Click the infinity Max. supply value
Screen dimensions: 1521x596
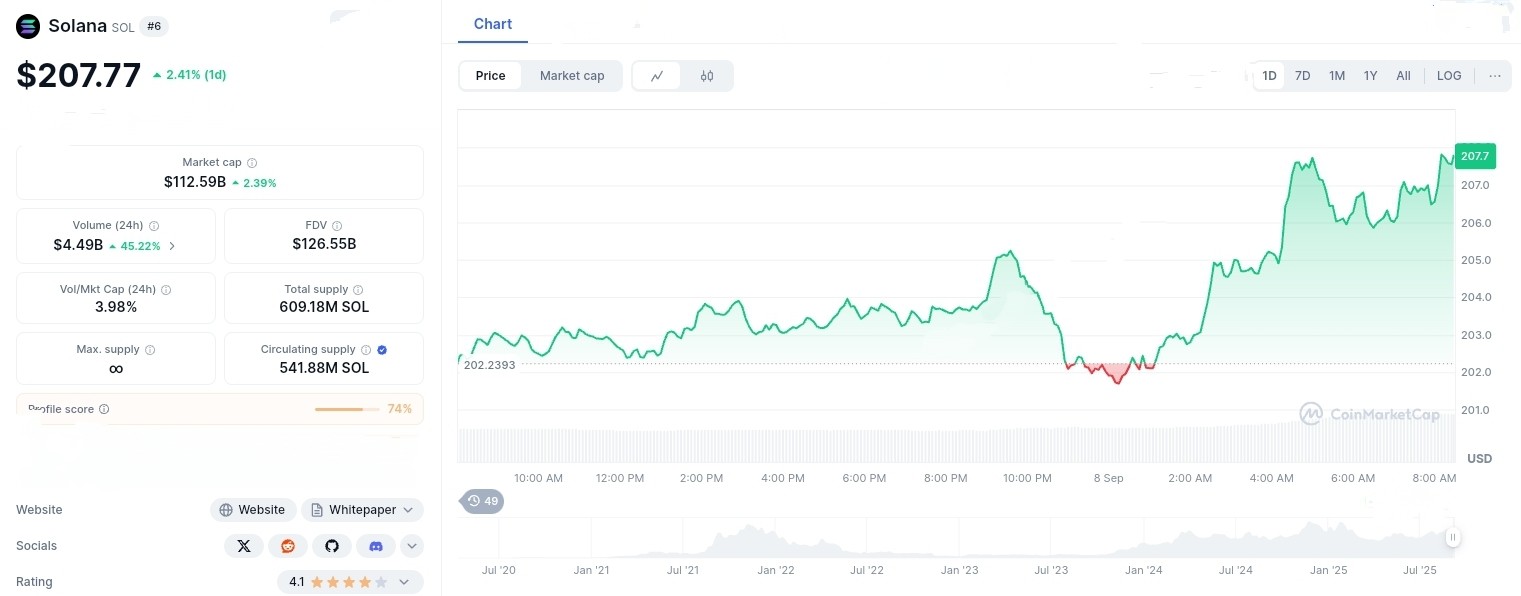[x=116, y=369]
